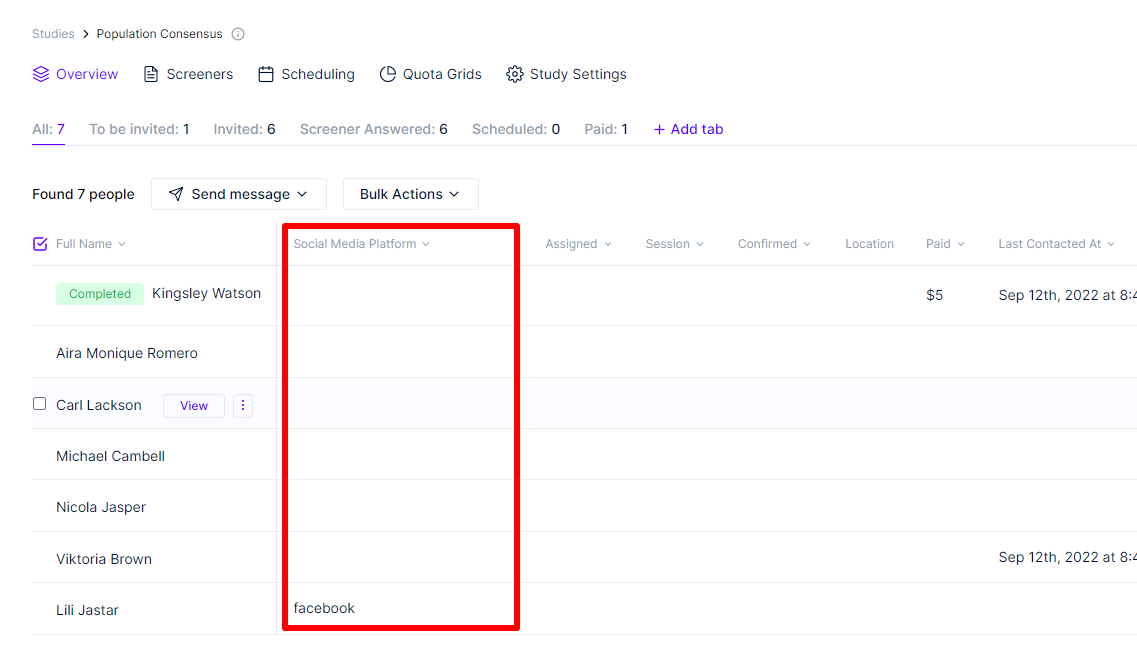Viewport: 1137px width, 659px height.
Task: Click the $5 paid amount for Kingsley Watson
Action: pyautogui.click(x=935, y=295)
